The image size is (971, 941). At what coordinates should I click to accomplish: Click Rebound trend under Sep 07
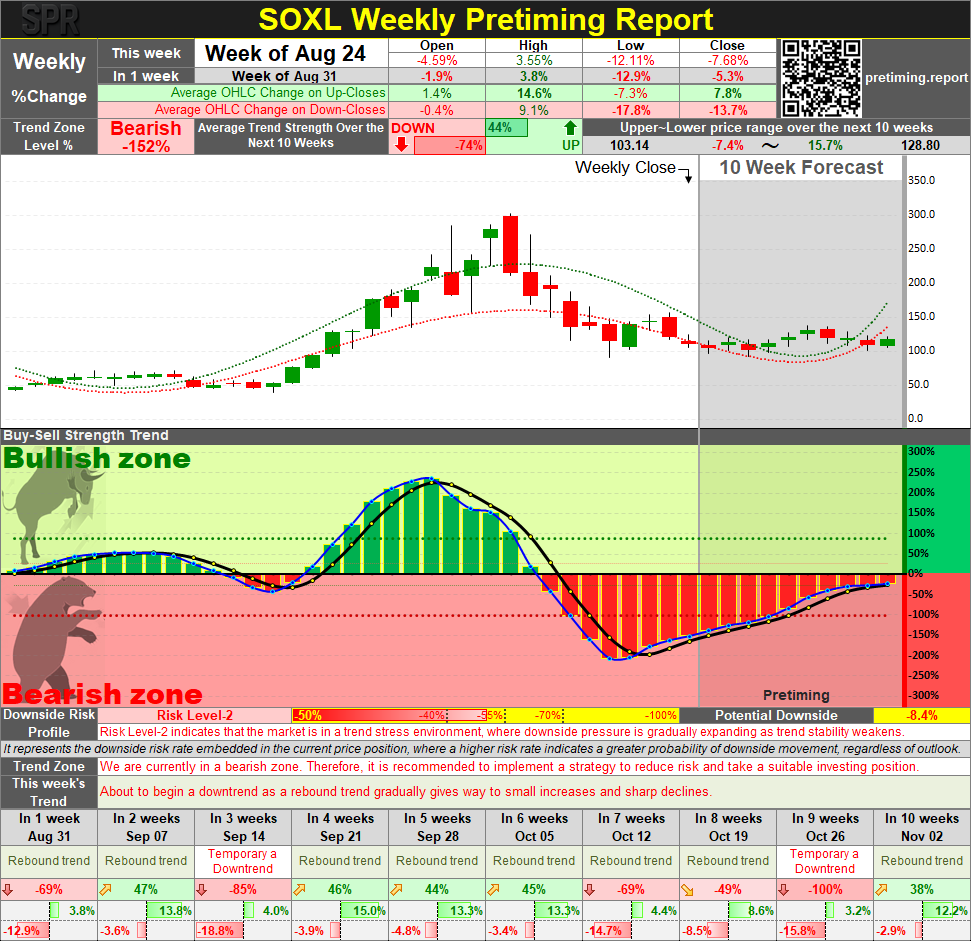pos(146,861)
